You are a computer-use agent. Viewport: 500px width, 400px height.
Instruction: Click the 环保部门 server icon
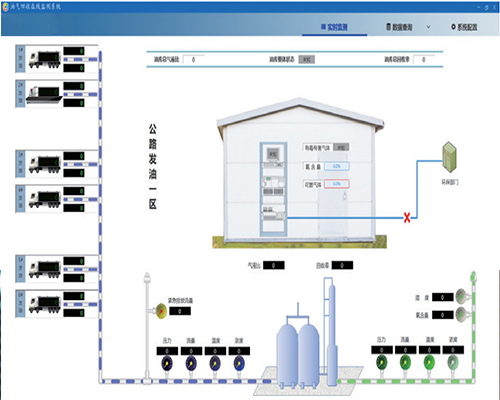[450, 157]
